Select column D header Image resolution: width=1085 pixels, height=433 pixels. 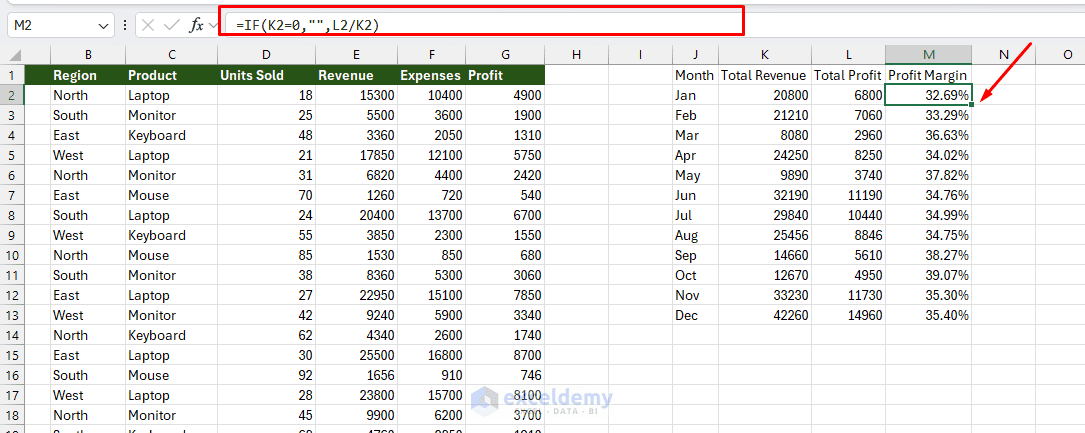[x=266, y=55]
